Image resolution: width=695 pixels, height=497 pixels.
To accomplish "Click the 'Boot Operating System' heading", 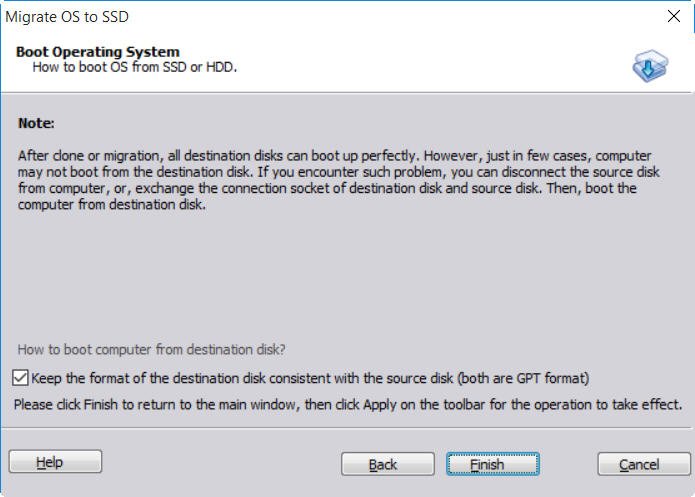I will coord(98,52).
